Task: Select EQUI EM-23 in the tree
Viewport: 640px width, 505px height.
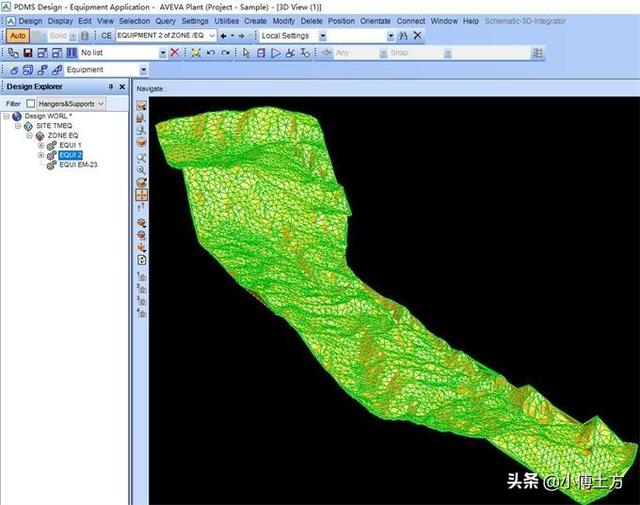Action: tap(77, 165)
